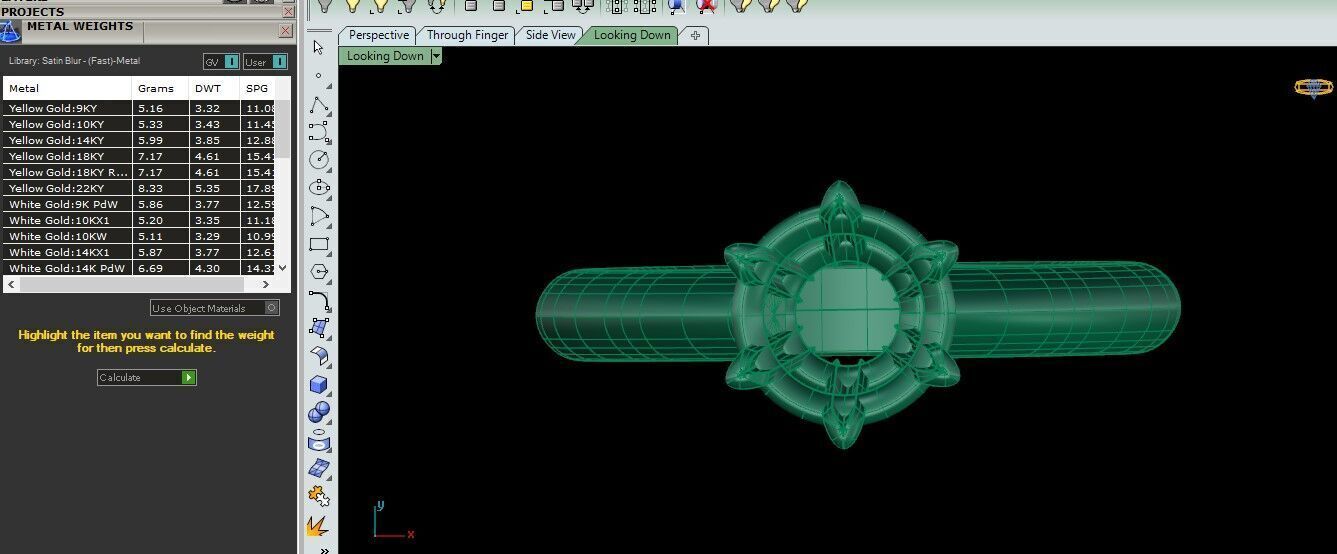Click the Looking Down viewport title label
This screenshot has width=1337, height=554.
385,57
